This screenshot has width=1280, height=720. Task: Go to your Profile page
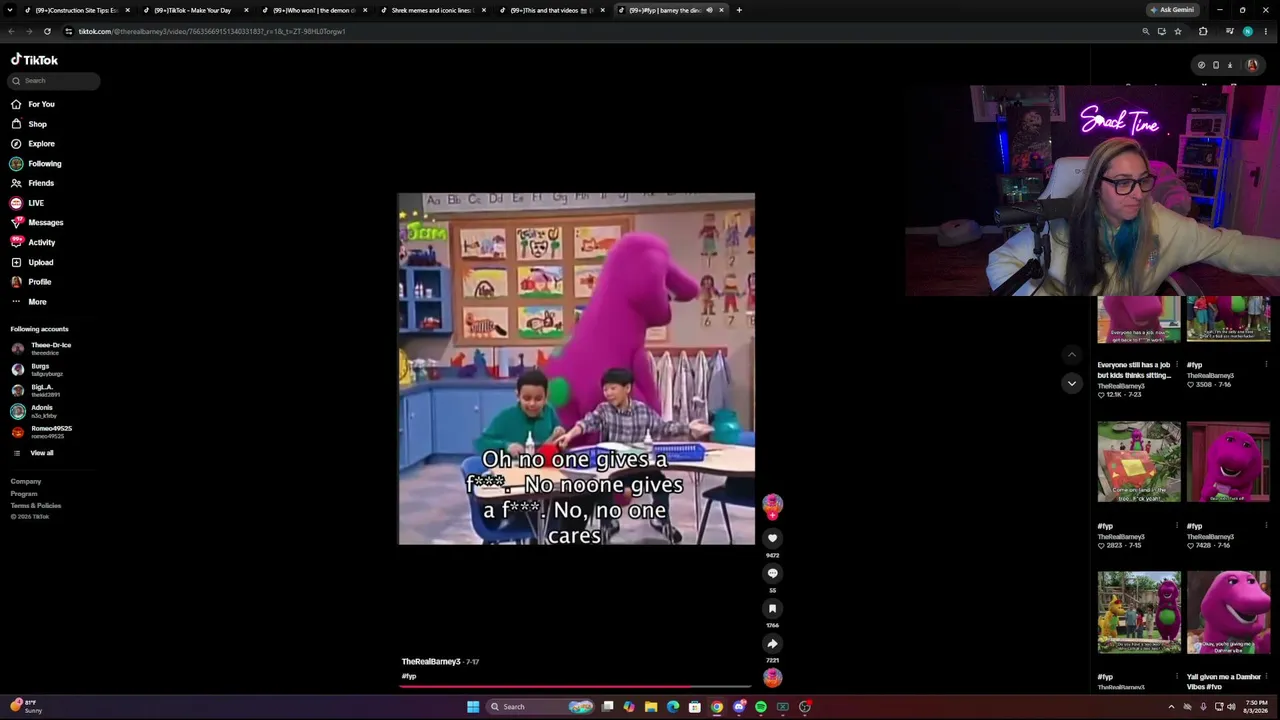click(x=30, y=282)
